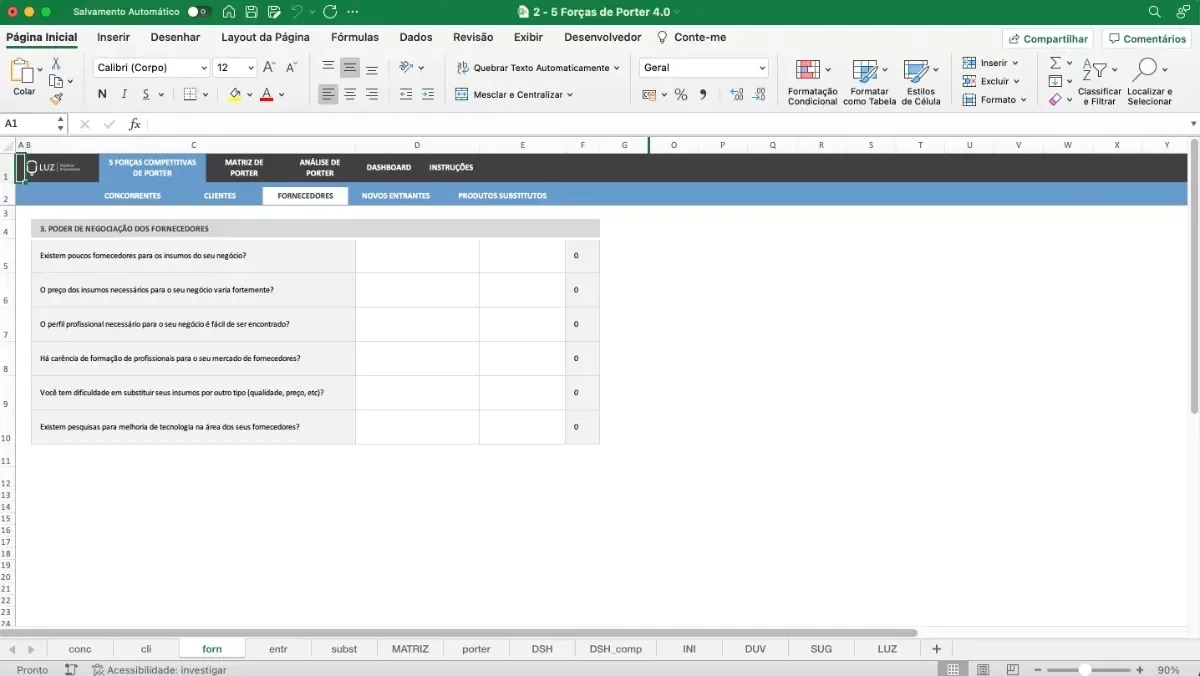This screenshot has height=676, width=1200.
Task: Open Classificar e Filtrar
Action: 1099,82
